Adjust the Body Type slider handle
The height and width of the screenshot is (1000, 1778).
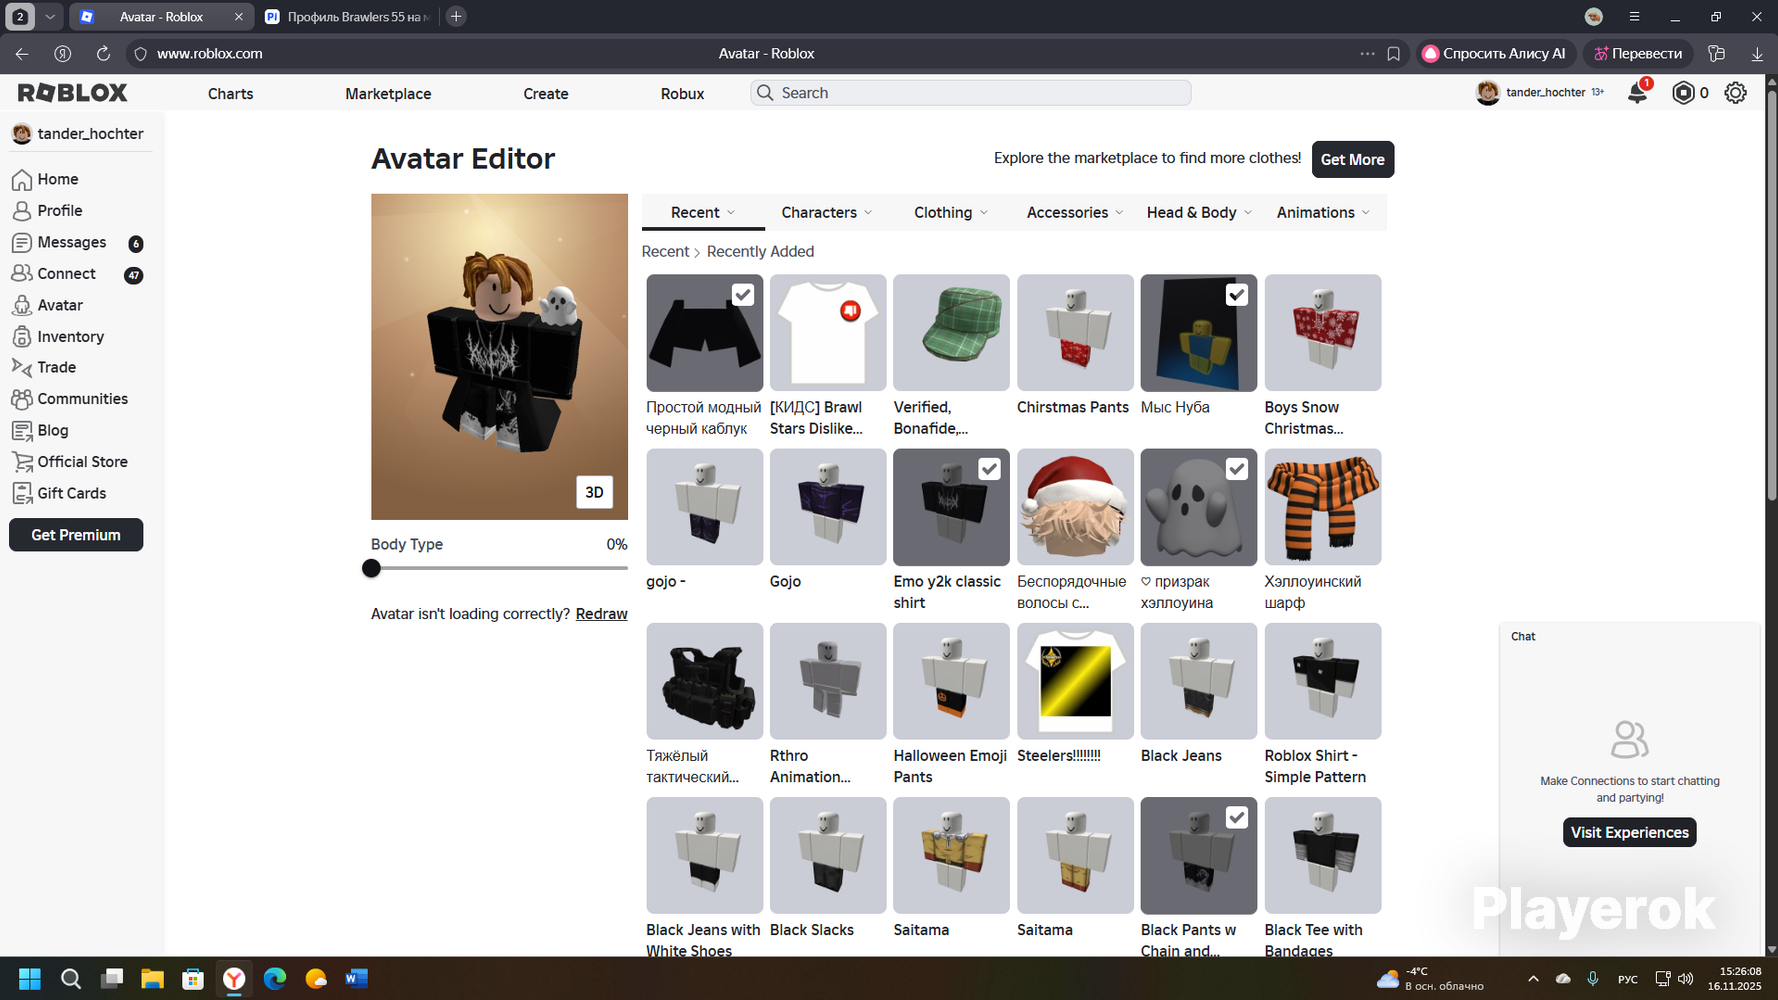tap(371, 569)
